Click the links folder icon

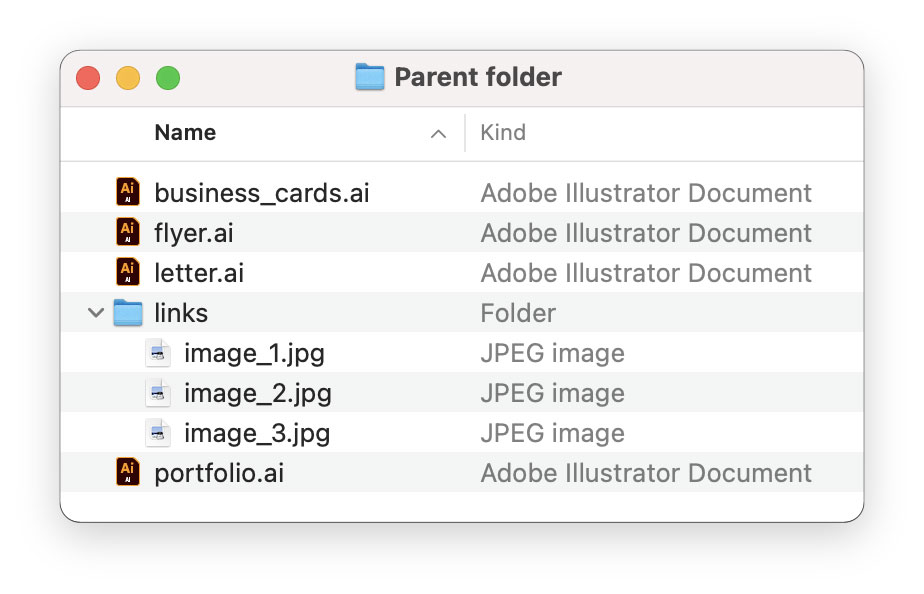point(127,313)
